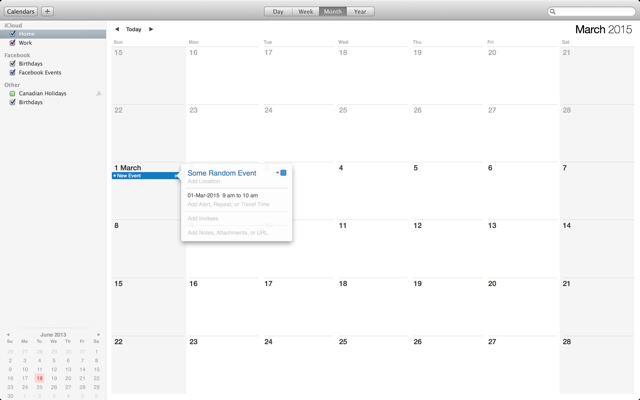Select March 4 day cell

[372, 191]
